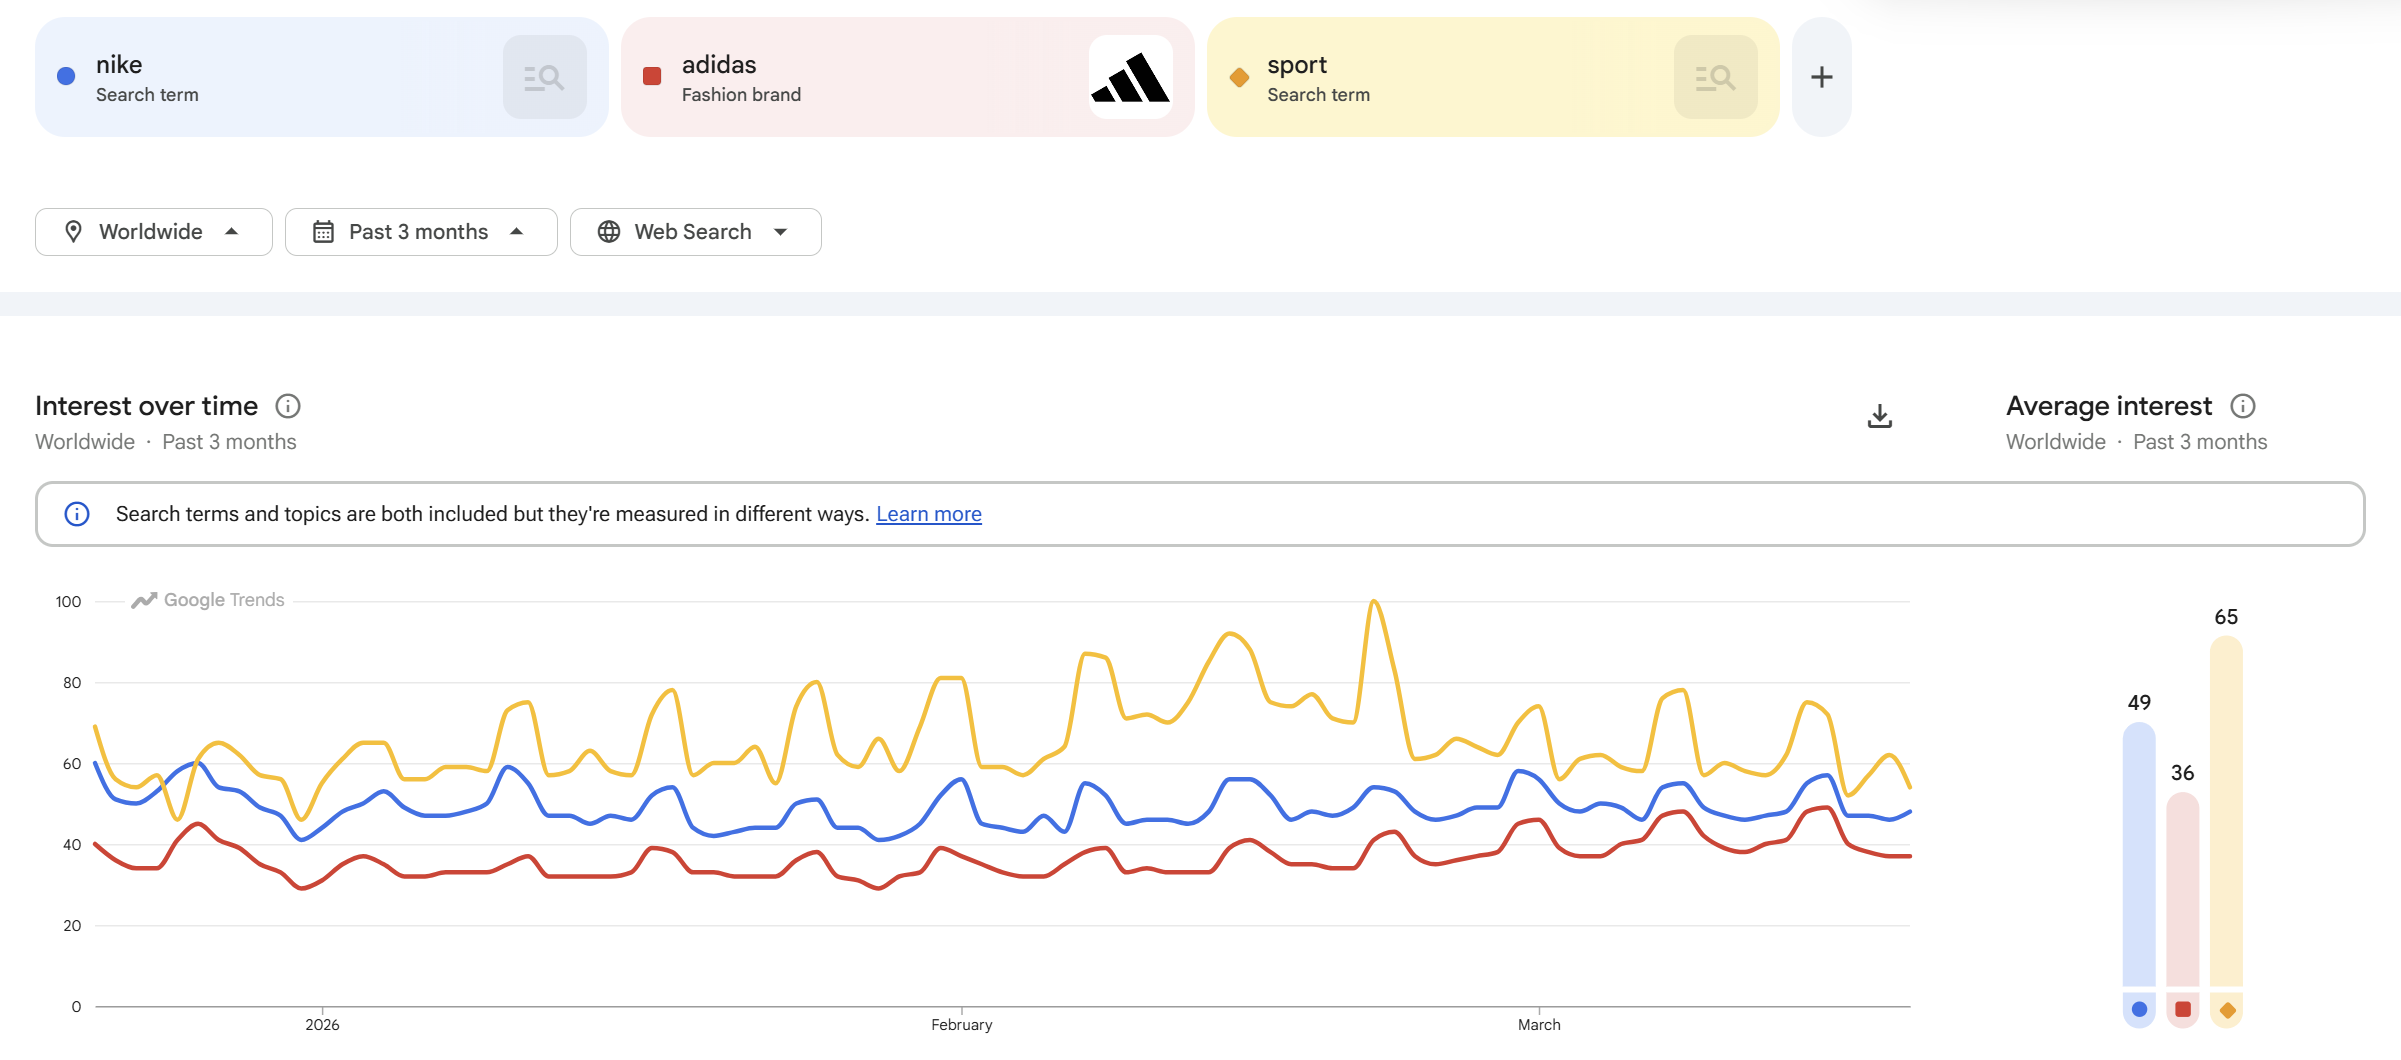Select the nike blue dot marker below its bar

point(2139,1010)
